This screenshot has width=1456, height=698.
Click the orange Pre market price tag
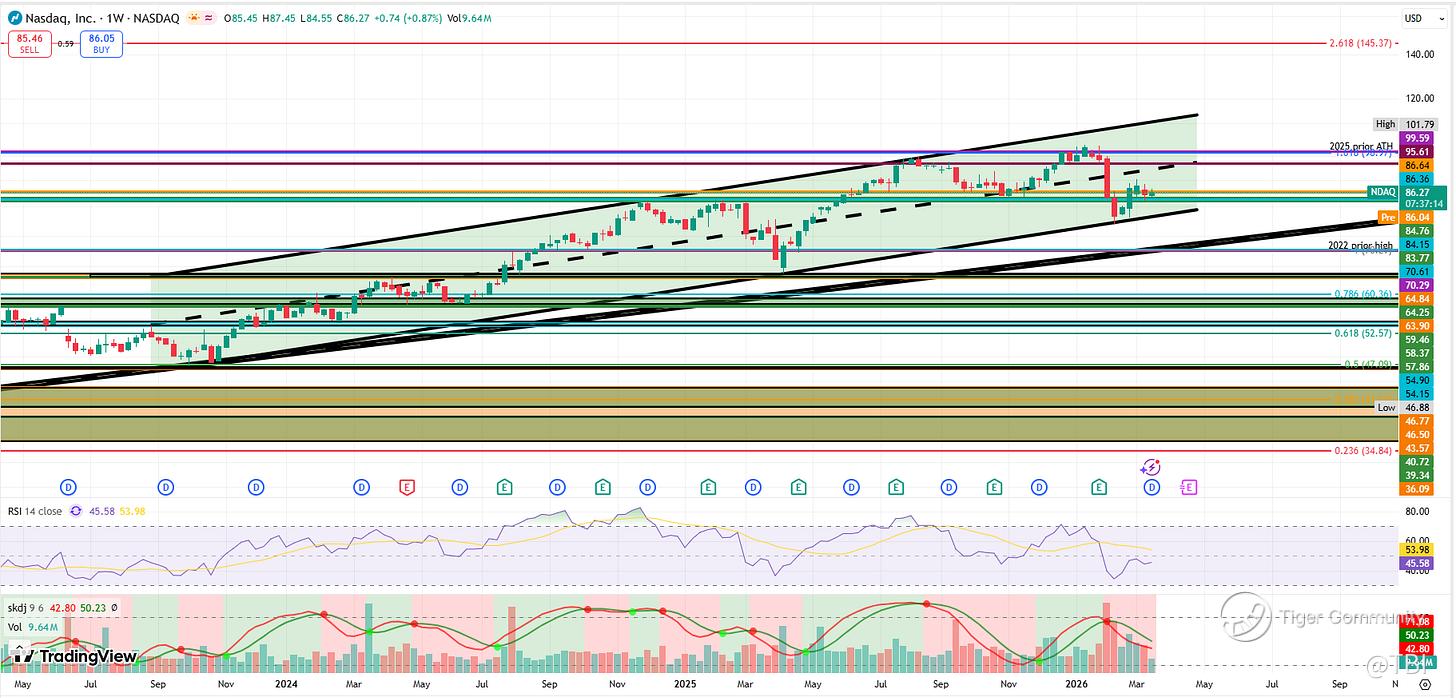1388,217
